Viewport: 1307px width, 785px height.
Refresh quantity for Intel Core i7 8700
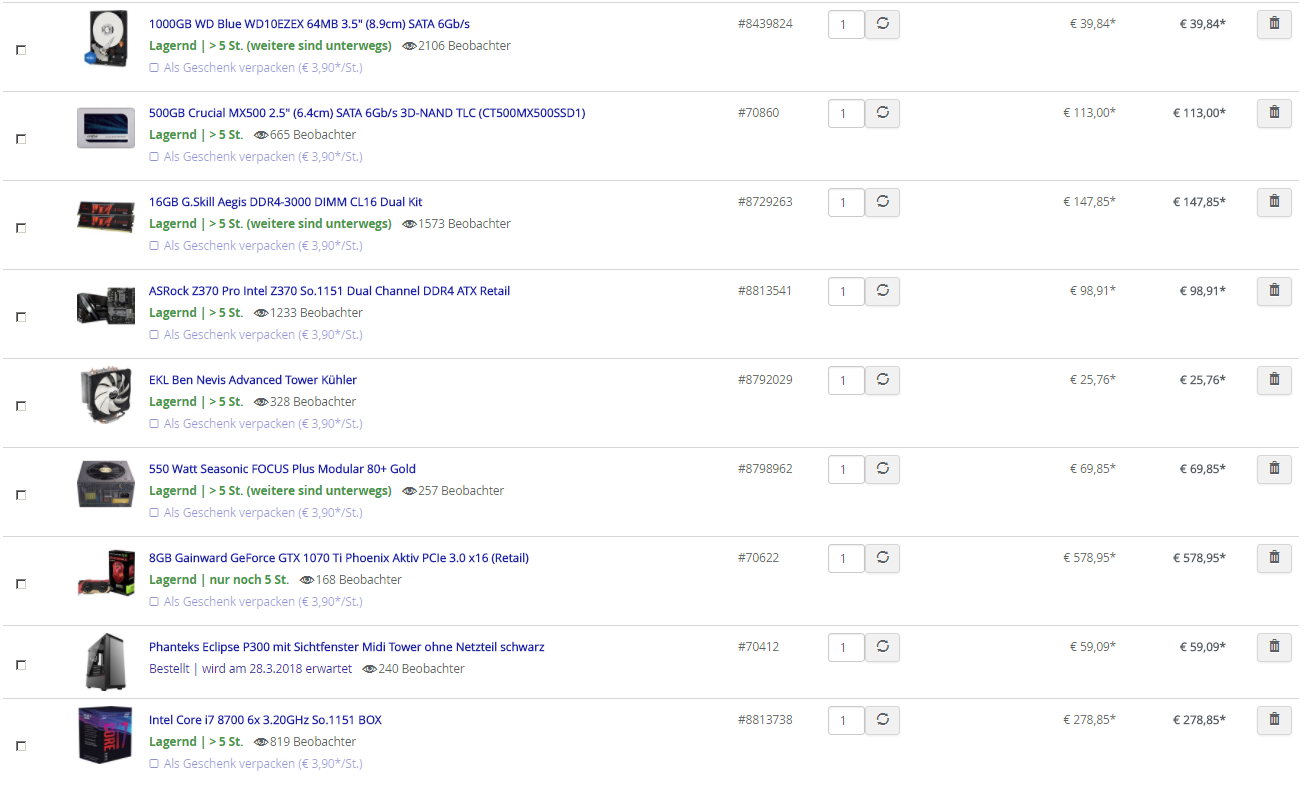coord(882,720)
